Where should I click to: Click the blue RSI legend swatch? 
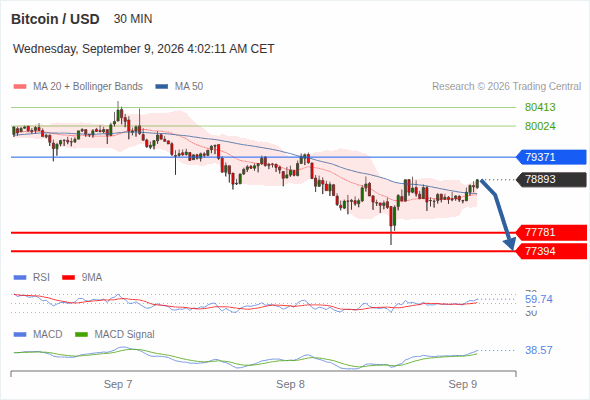(20, 278)
